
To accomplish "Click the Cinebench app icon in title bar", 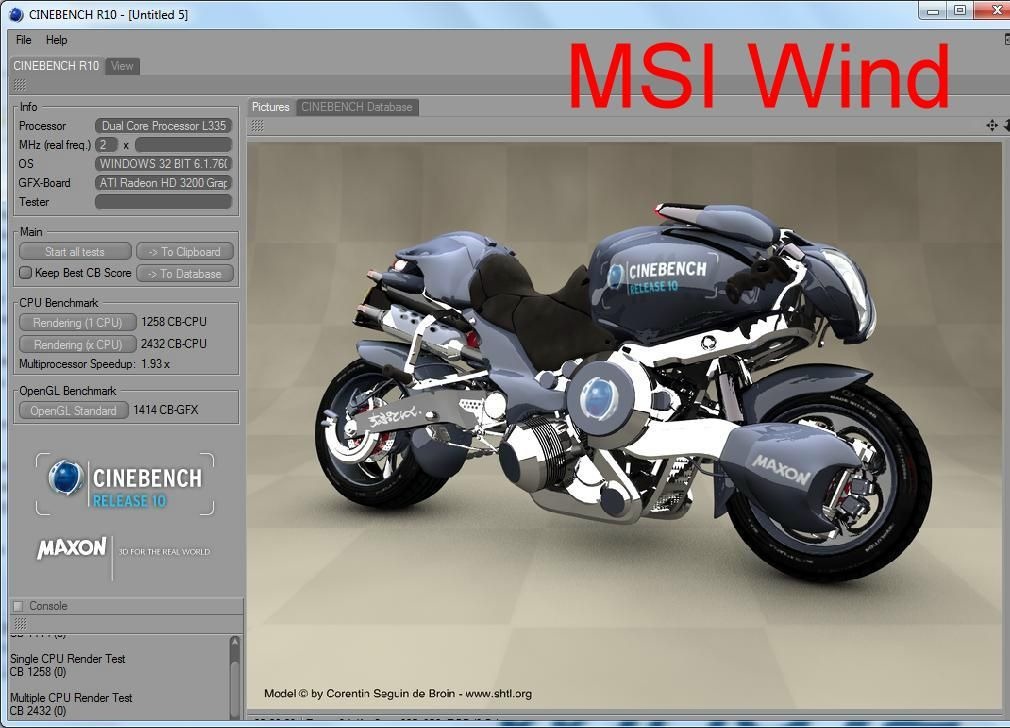I will (15, 14).
